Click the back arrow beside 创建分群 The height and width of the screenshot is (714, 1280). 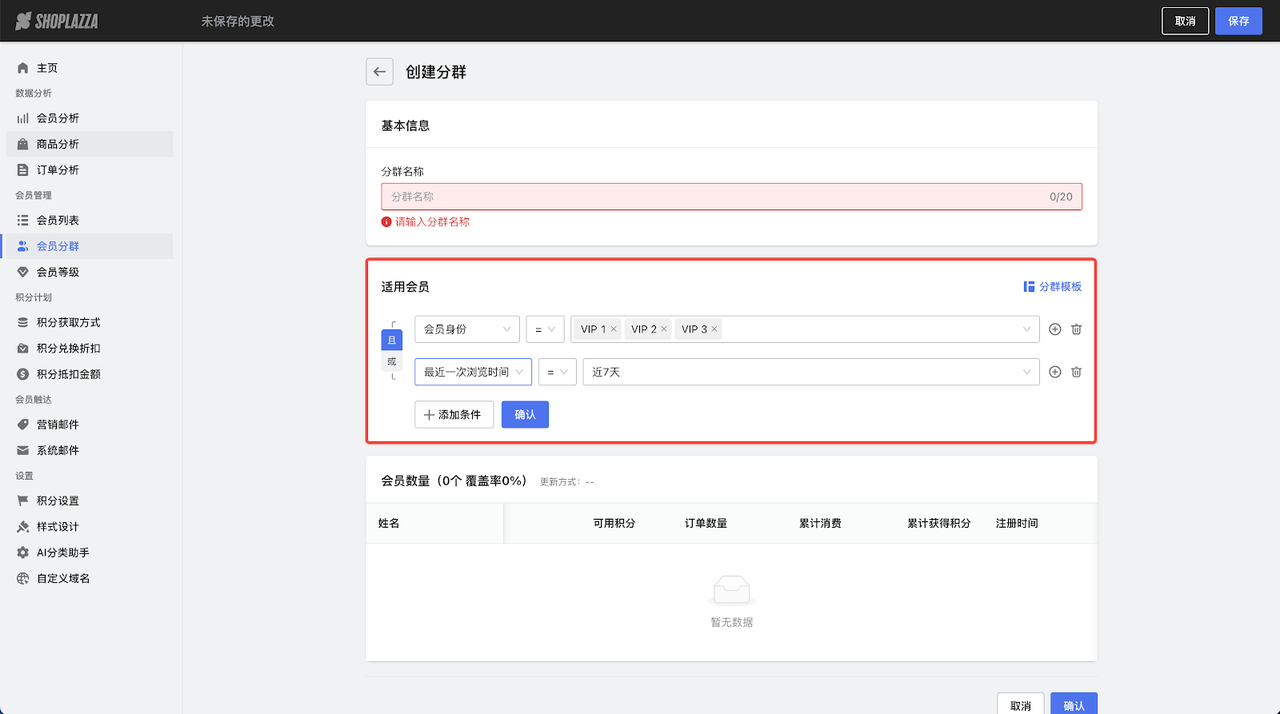tap(379, 72)
